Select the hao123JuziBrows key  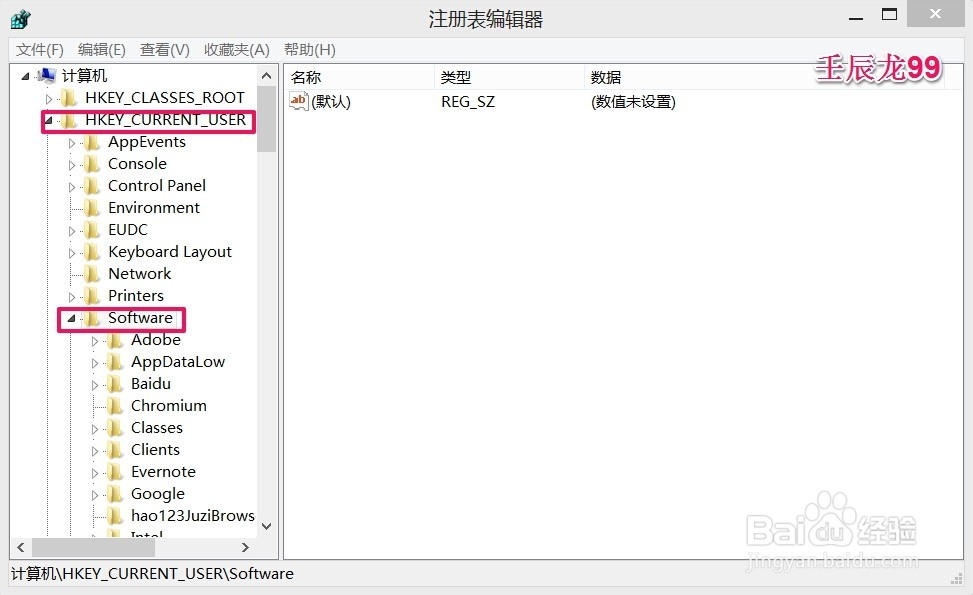[x=191, y=515]
